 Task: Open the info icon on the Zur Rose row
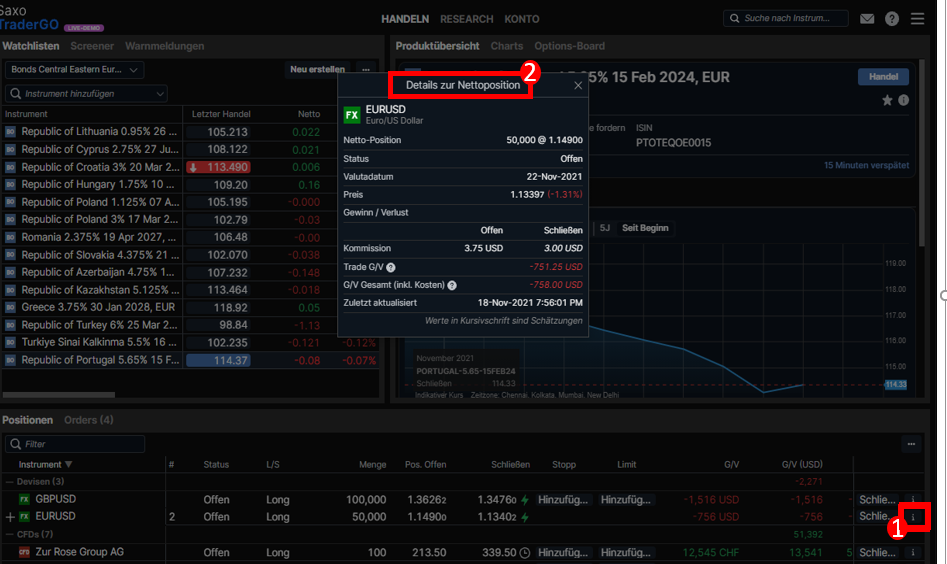point(913,553)
